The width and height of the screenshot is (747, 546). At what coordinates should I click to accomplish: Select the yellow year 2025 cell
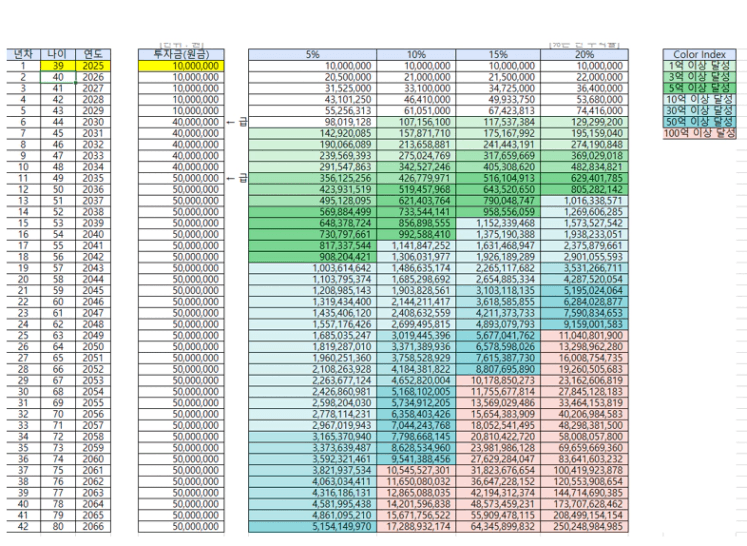(93, 66)
